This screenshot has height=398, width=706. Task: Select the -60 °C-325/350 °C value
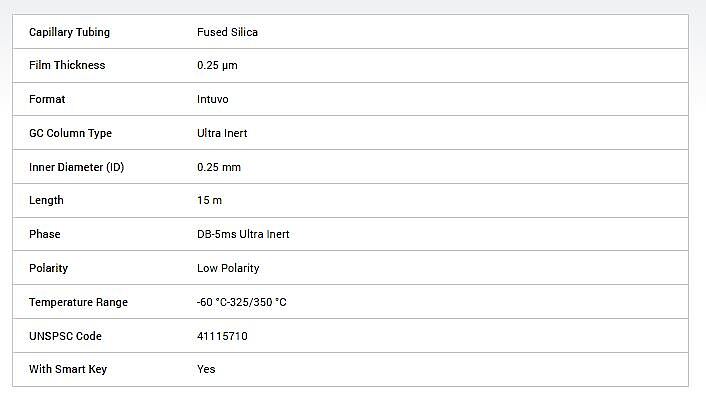click(x=241, y=302)
